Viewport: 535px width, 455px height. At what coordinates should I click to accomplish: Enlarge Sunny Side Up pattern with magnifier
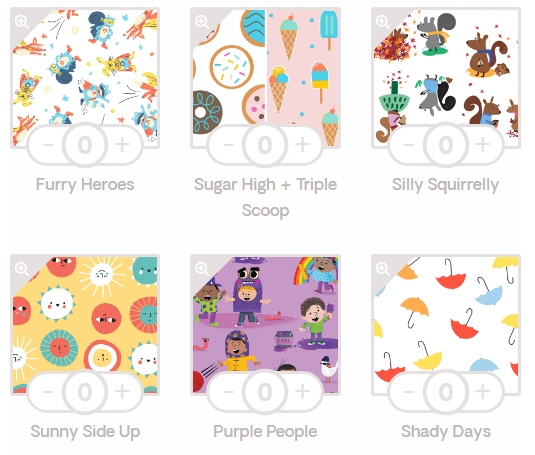[22, 269]
